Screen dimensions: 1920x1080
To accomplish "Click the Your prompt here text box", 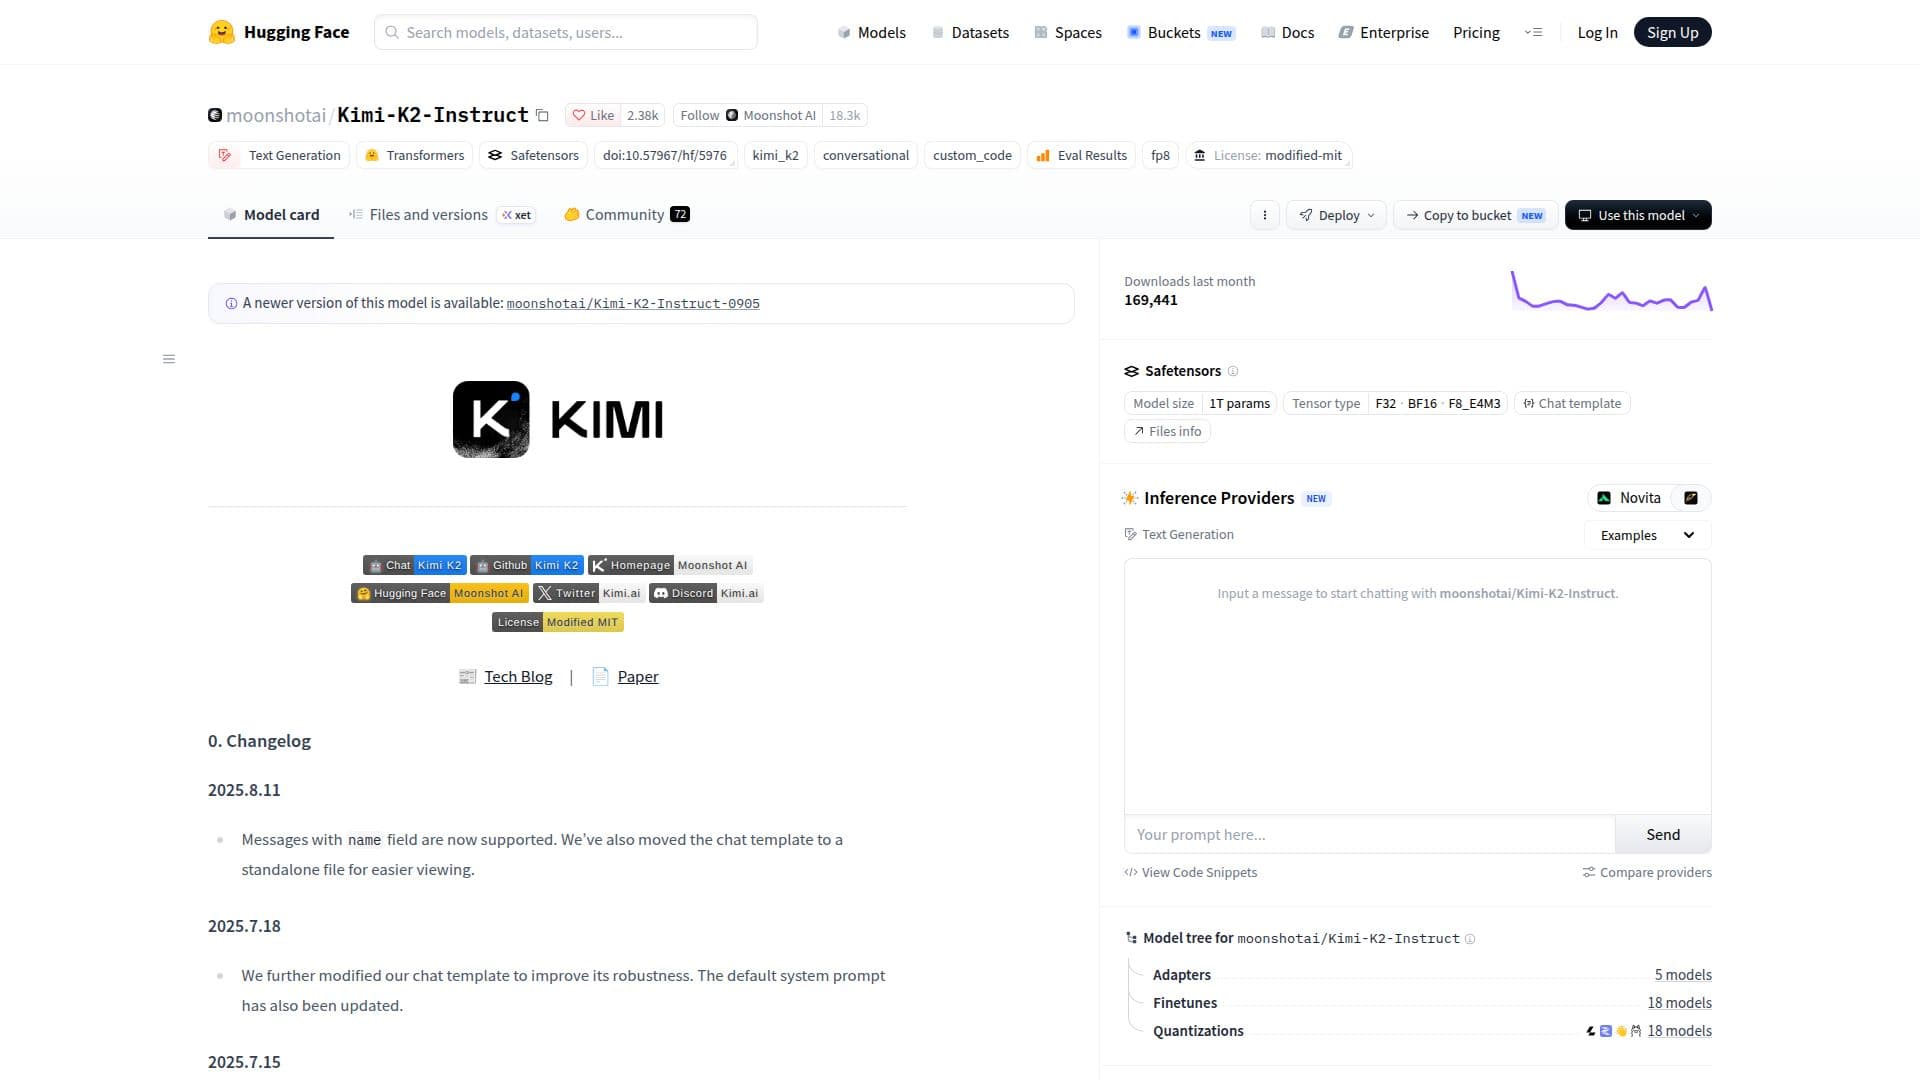I will (x=1370, y=835).
